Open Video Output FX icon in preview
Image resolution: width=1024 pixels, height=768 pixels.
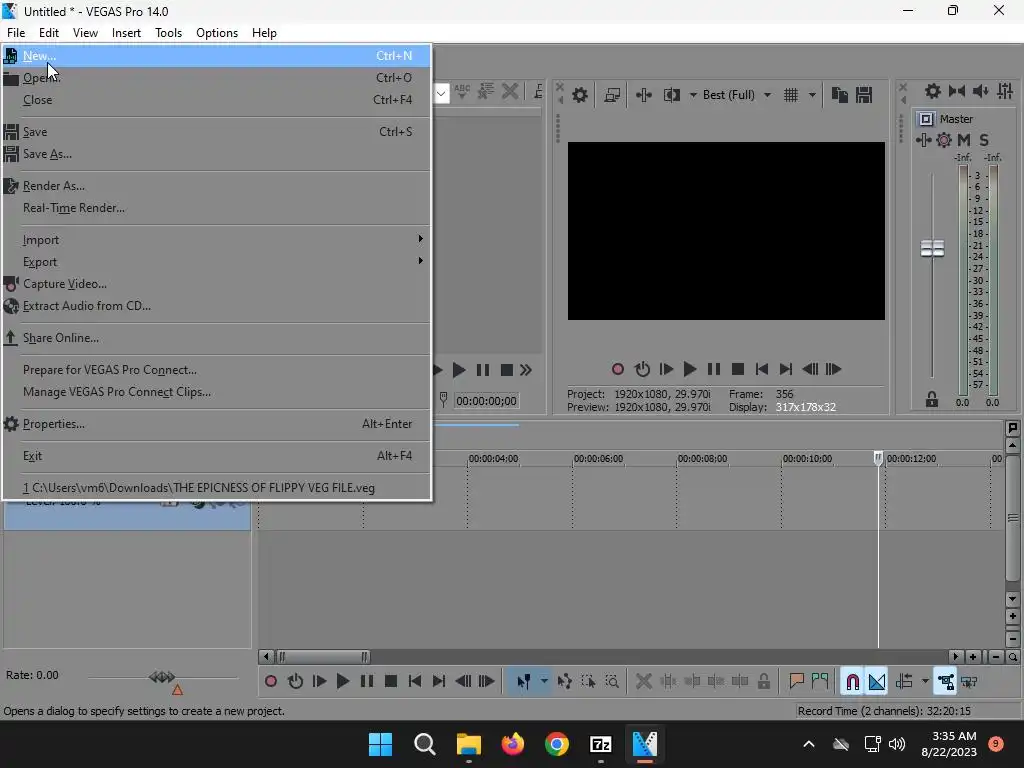(x=644, y=95)
